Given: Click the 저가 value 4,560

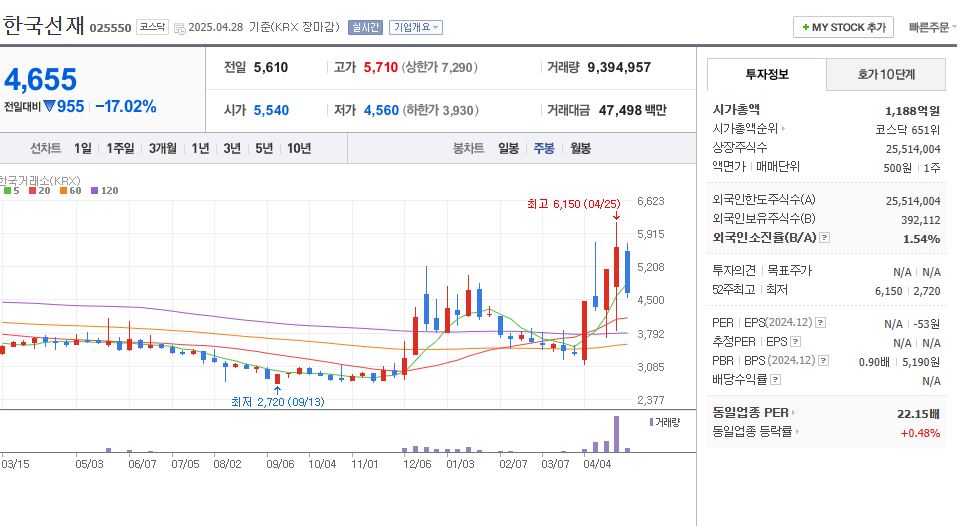Looking at the screenshot, I should point(381,110).
